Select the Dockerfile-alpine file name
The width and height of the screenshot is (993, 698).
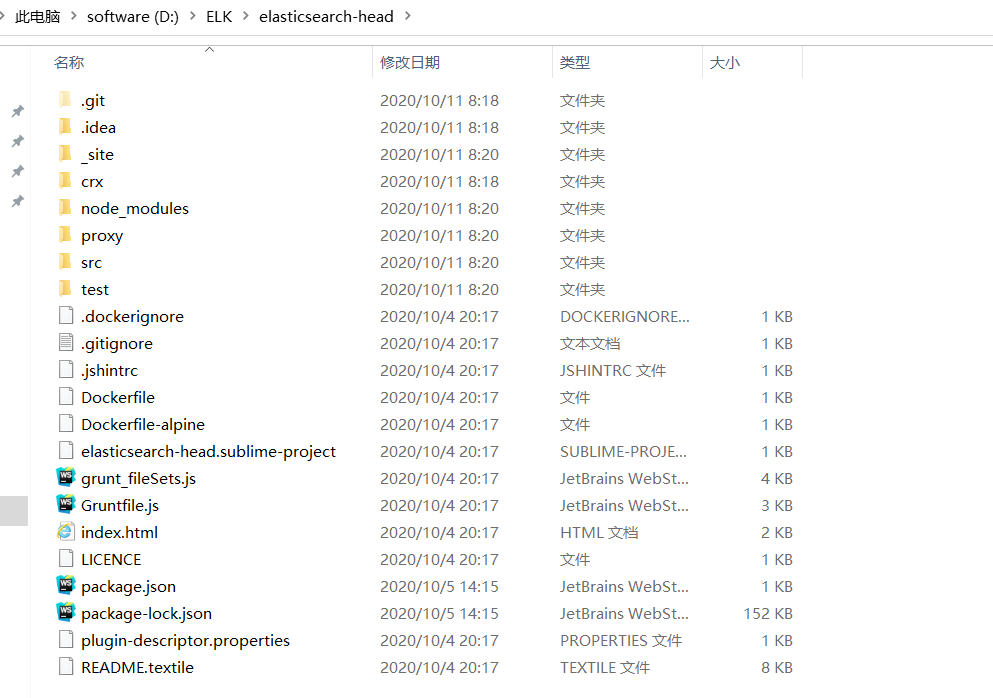click(x=143, y=424)
